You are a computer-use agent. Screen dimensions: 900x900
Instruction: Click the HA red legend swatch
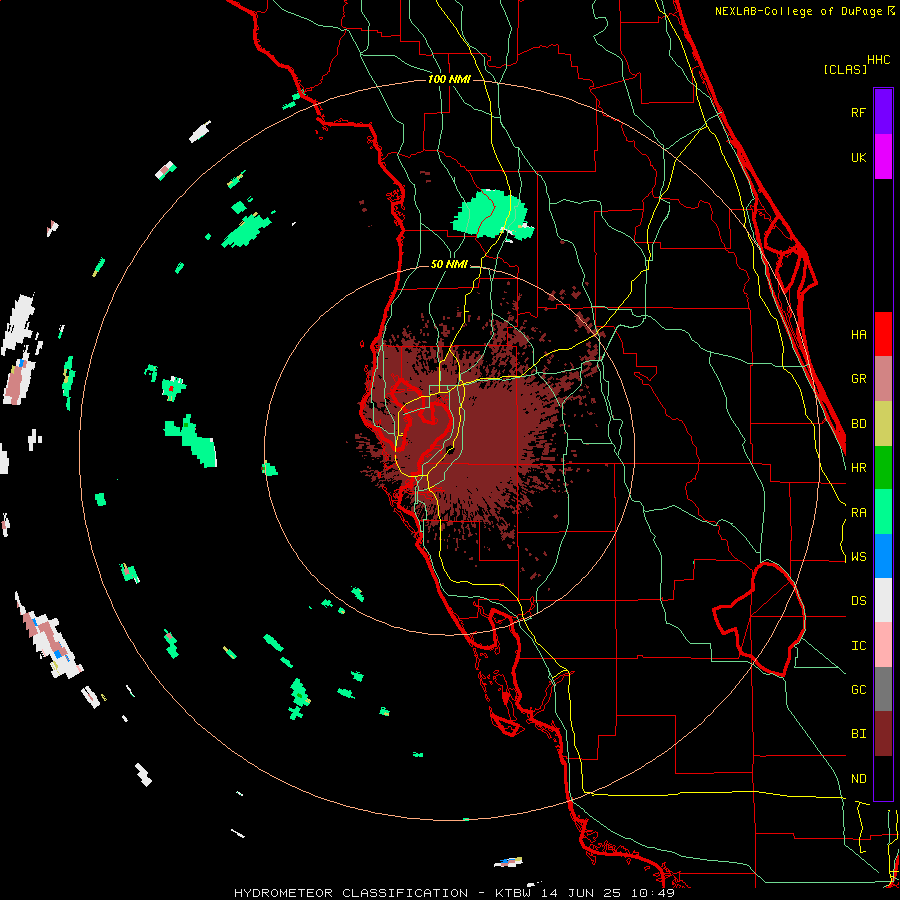coord(883,334)
